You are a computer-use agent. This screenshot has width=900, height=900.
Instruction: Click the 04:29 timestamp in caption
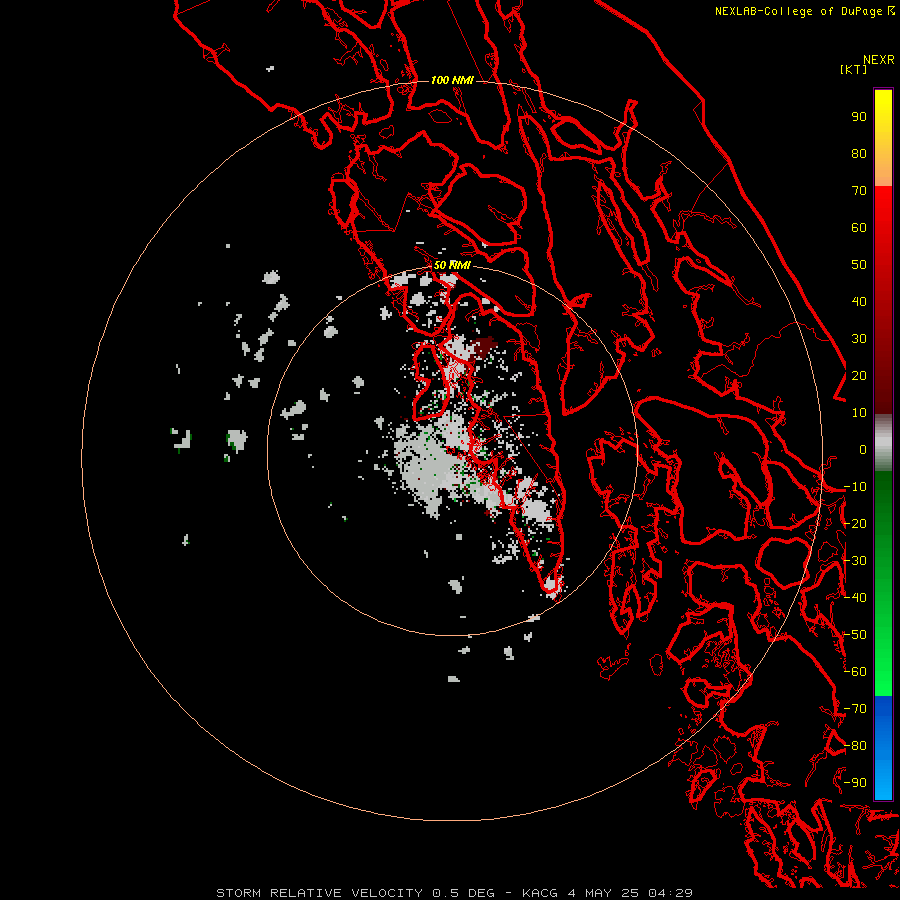(670, 893)
